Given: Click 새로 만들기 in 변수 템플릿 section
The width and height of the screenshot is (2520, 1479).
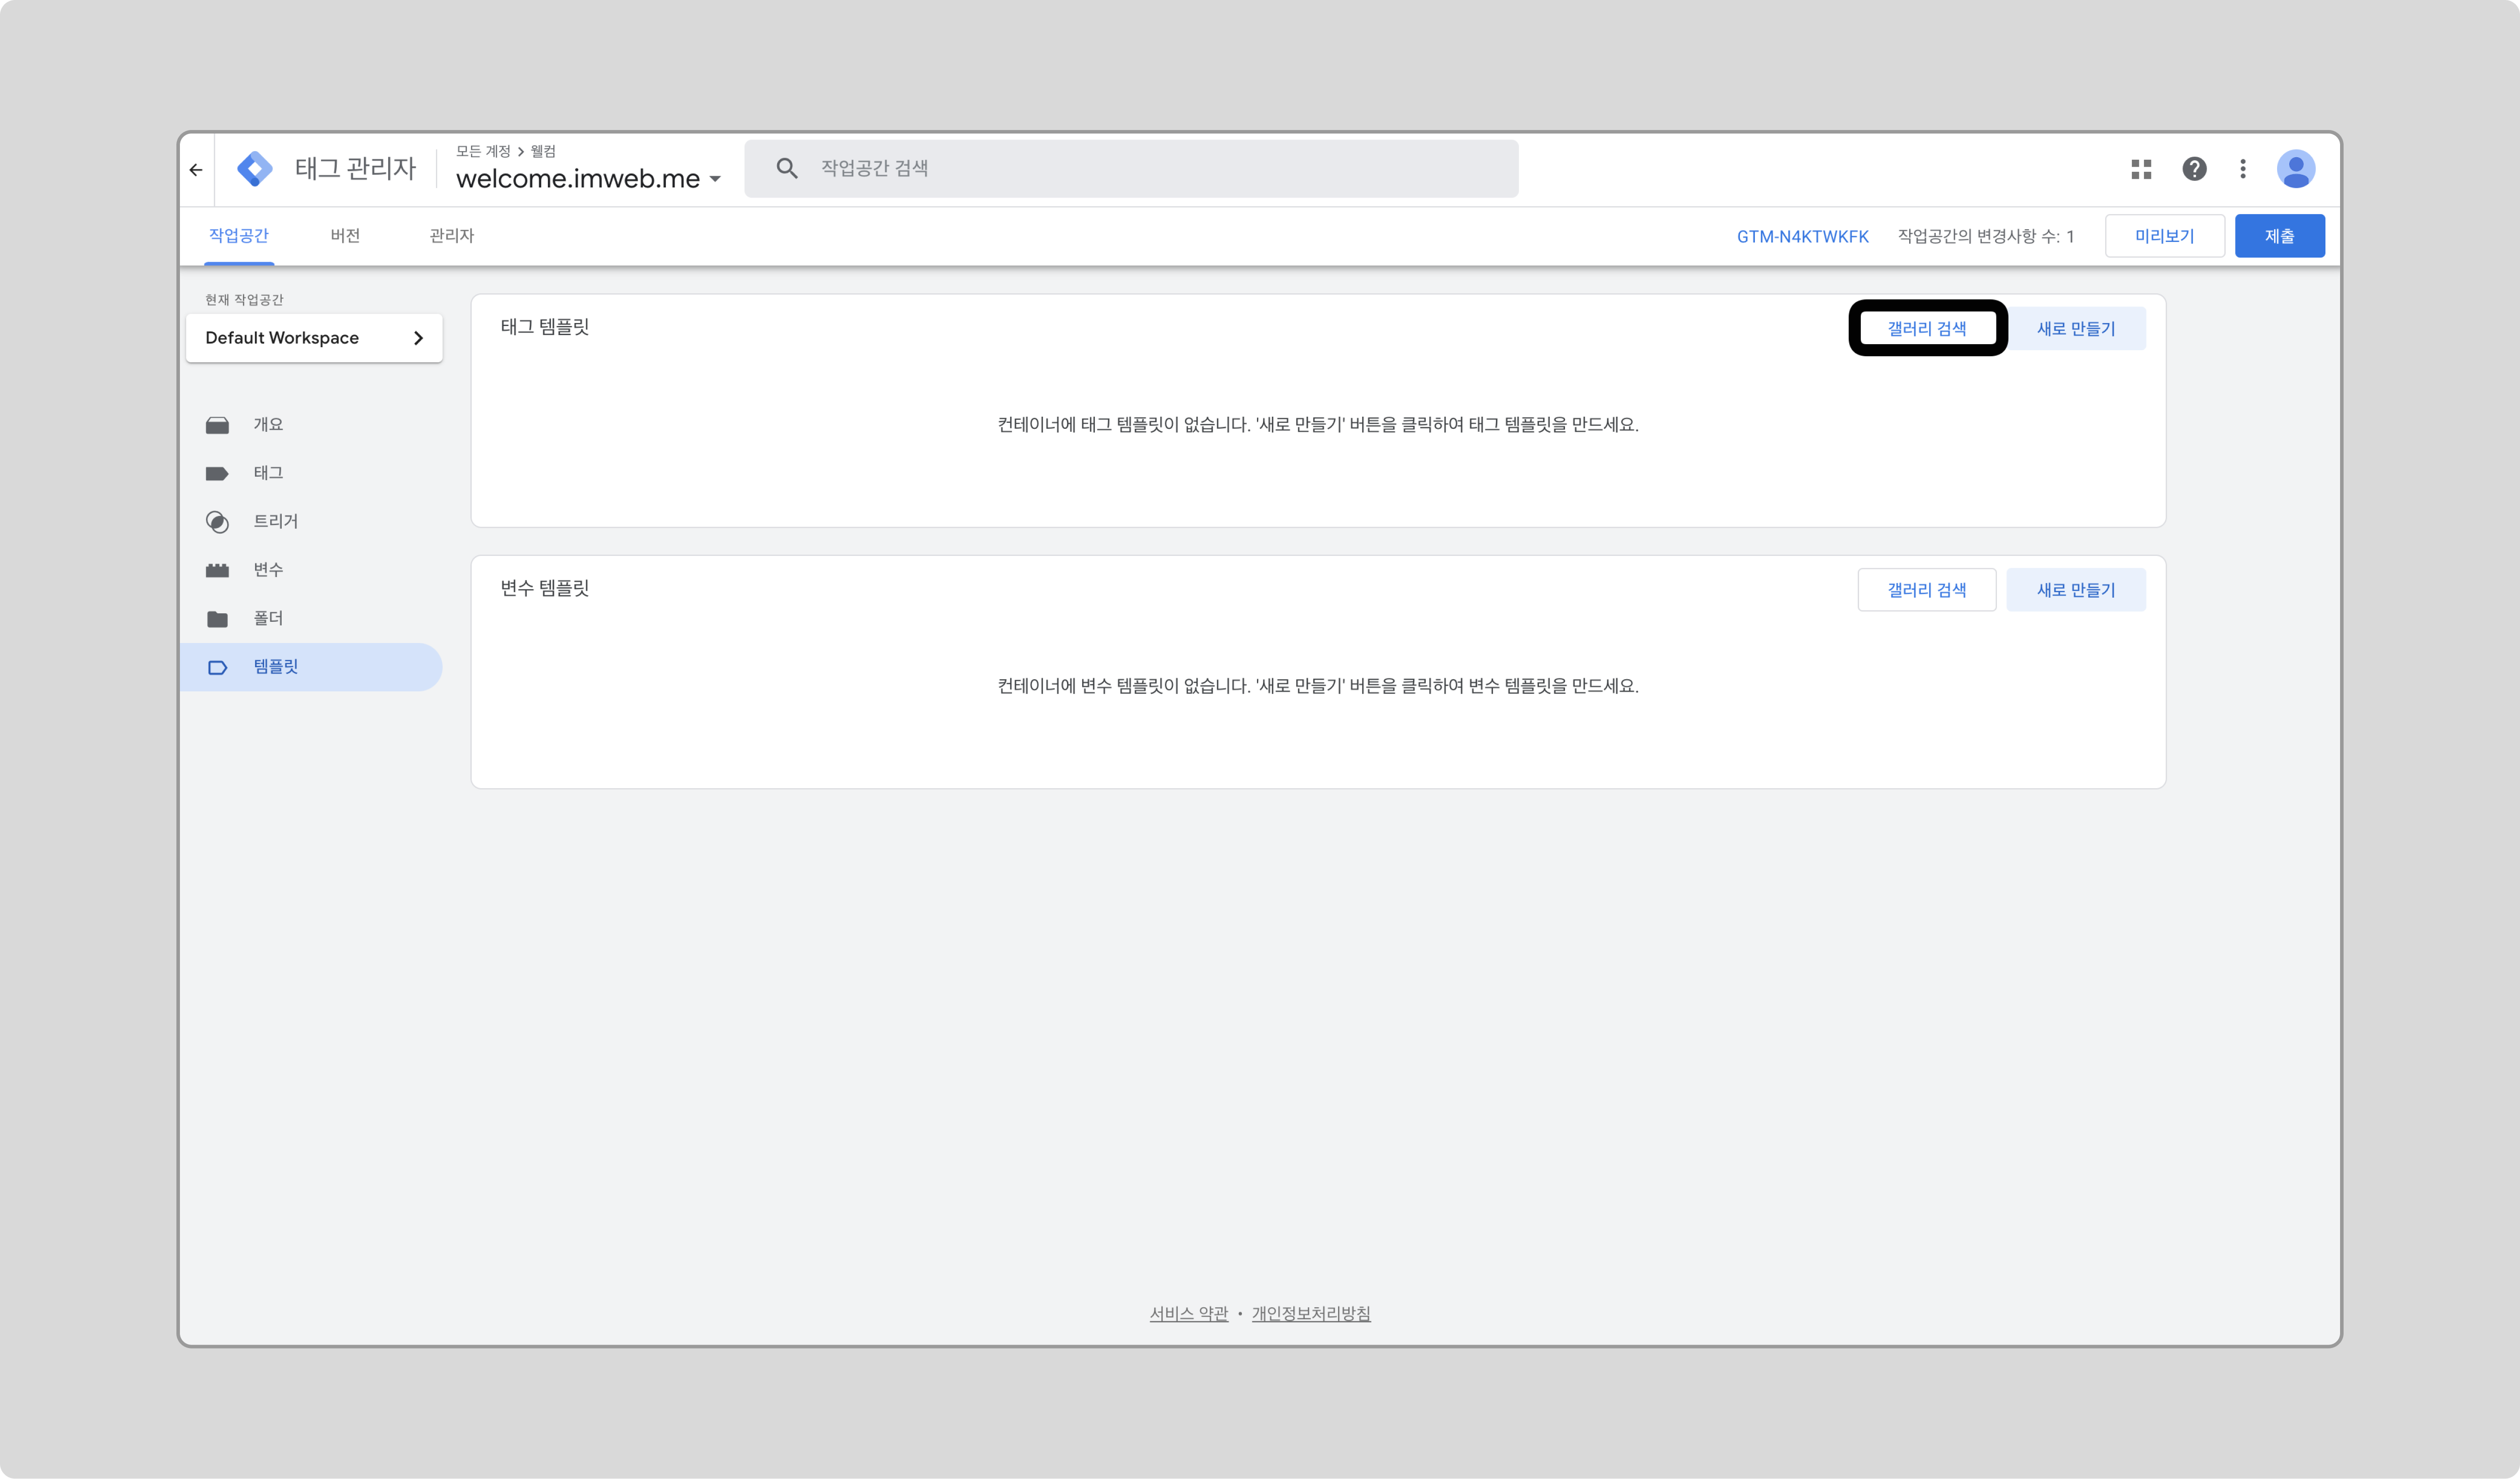Looking at the screenshot, I should coord(2076,590).
